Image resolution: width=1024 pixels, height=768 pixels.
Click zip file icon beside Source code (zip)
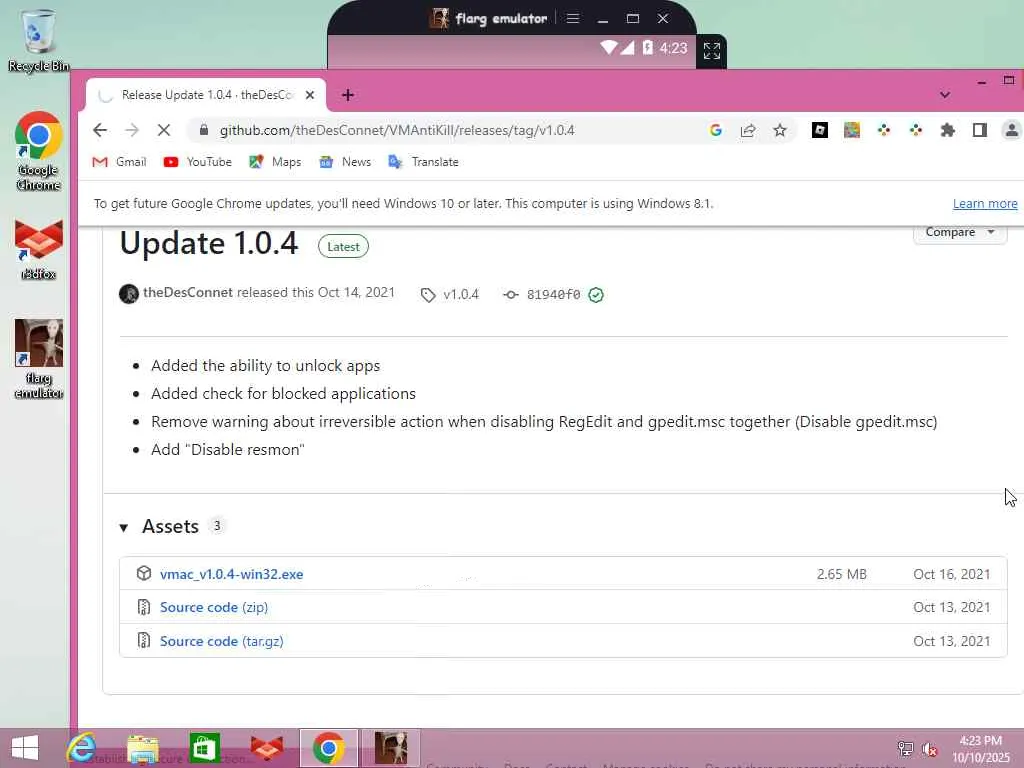click(x=144, y=607)
